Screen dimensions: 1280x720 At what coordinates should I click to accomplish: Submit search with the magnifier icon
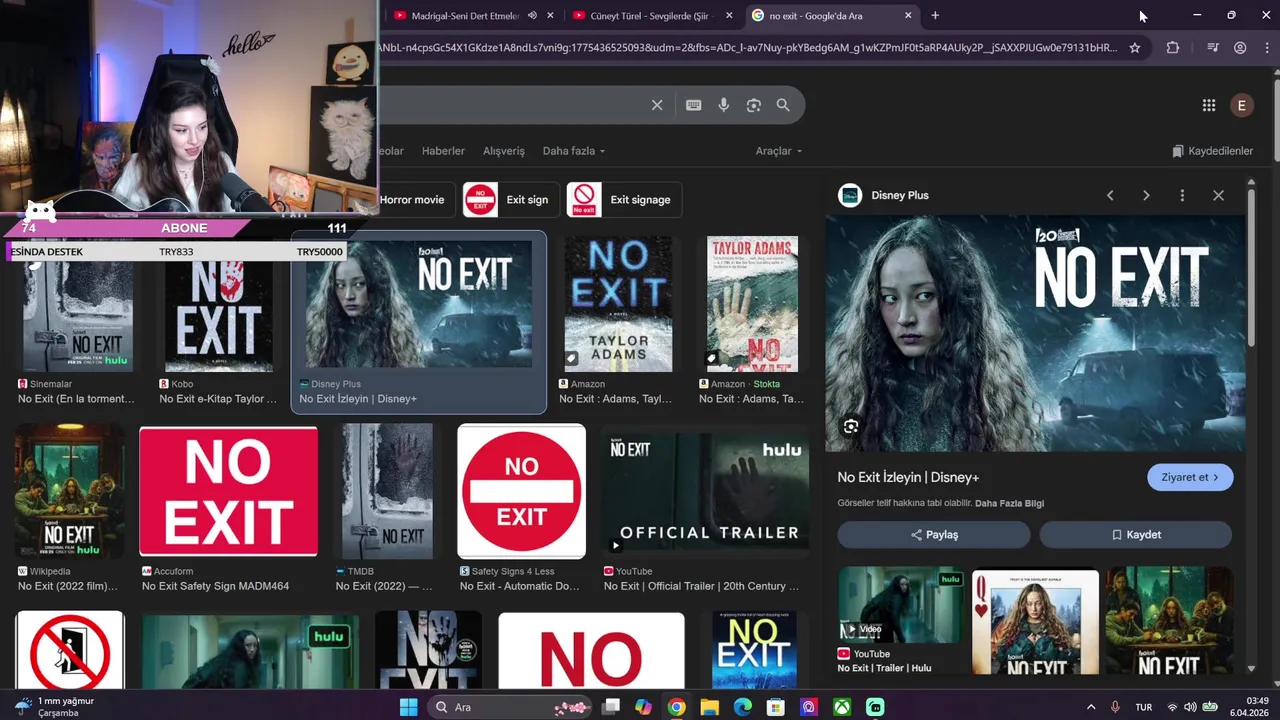[x=783, y=105]
